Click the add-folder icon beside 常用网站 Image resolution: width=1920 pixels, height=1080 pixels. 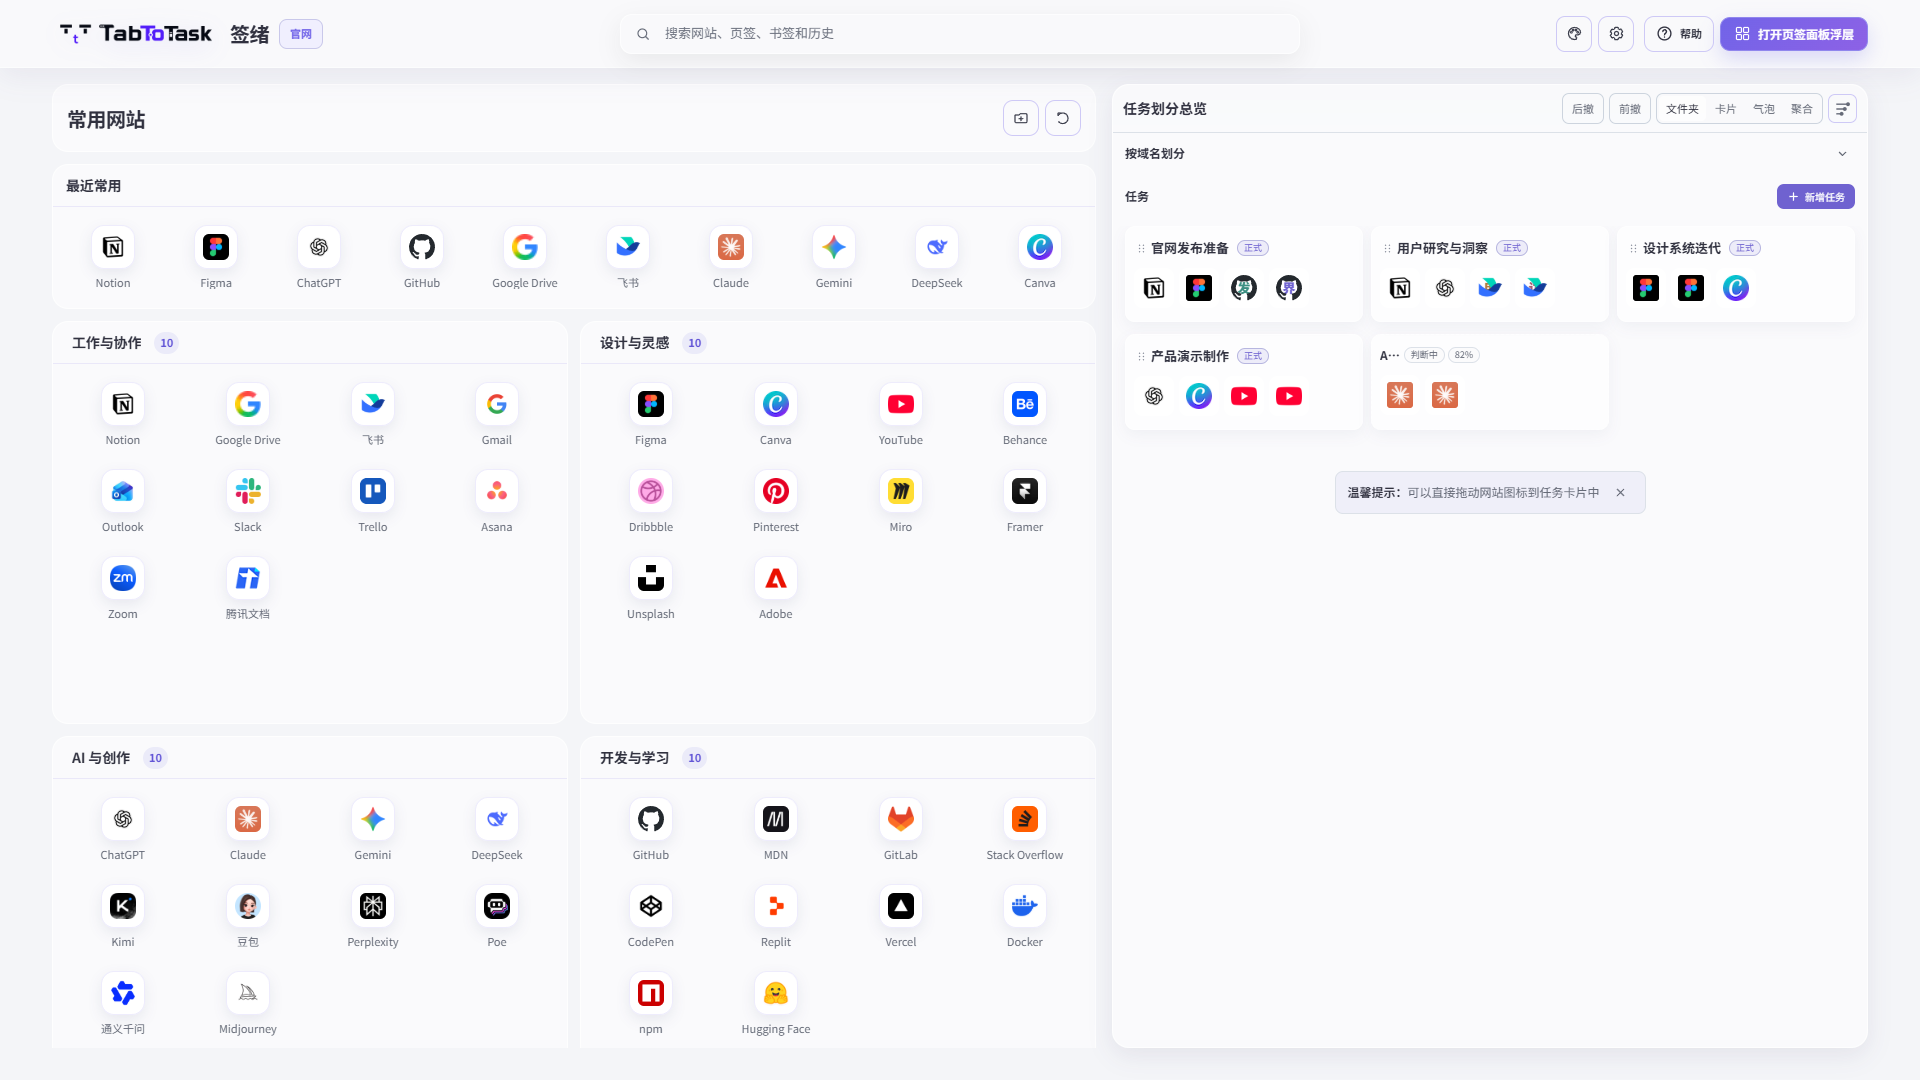click(1021, 118)
